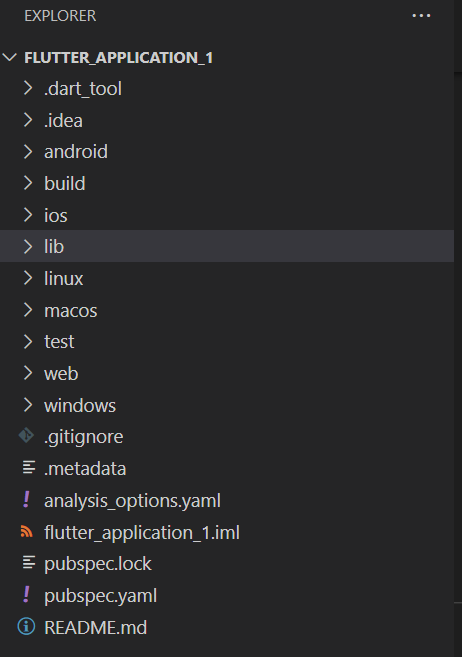Collapse the FLUTTER_APPLICATION_1 root folder
The height and width of the screenshot is (657, 462).
[9, 57]
